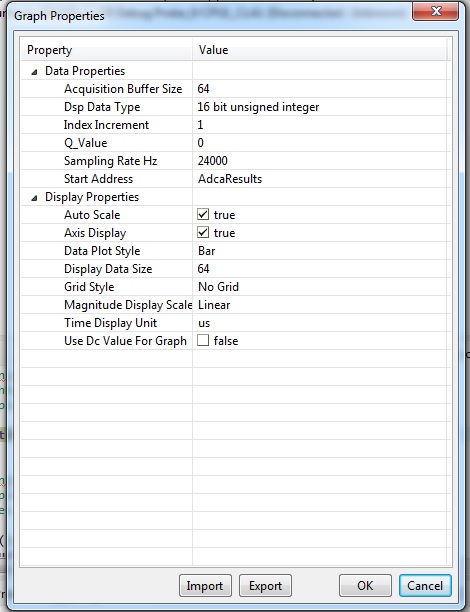Screen dimensions: 470x612
Task: Select the Time Display Unit label
Action: tap(110, 322)
